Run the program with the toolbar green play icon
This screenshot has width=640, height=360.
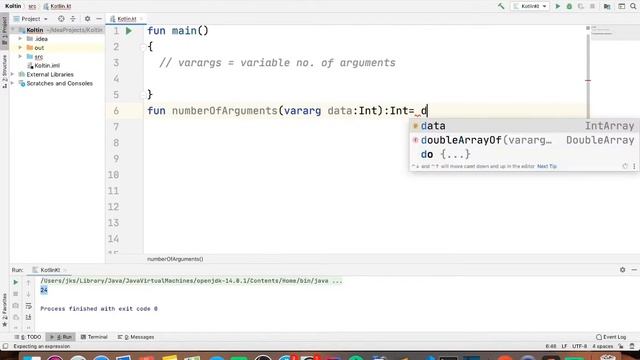click(x=558, y=6)
